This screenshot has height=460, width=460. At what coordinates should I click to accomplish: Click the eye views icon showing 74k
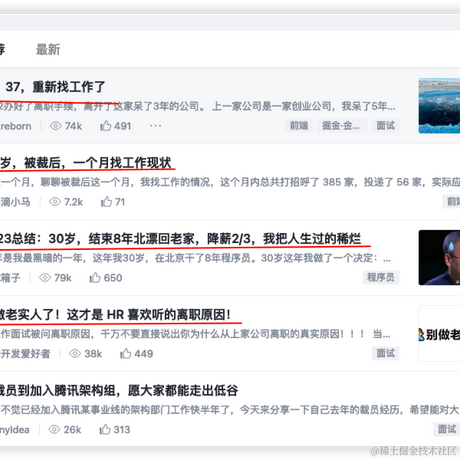click(x=56, y=126)
